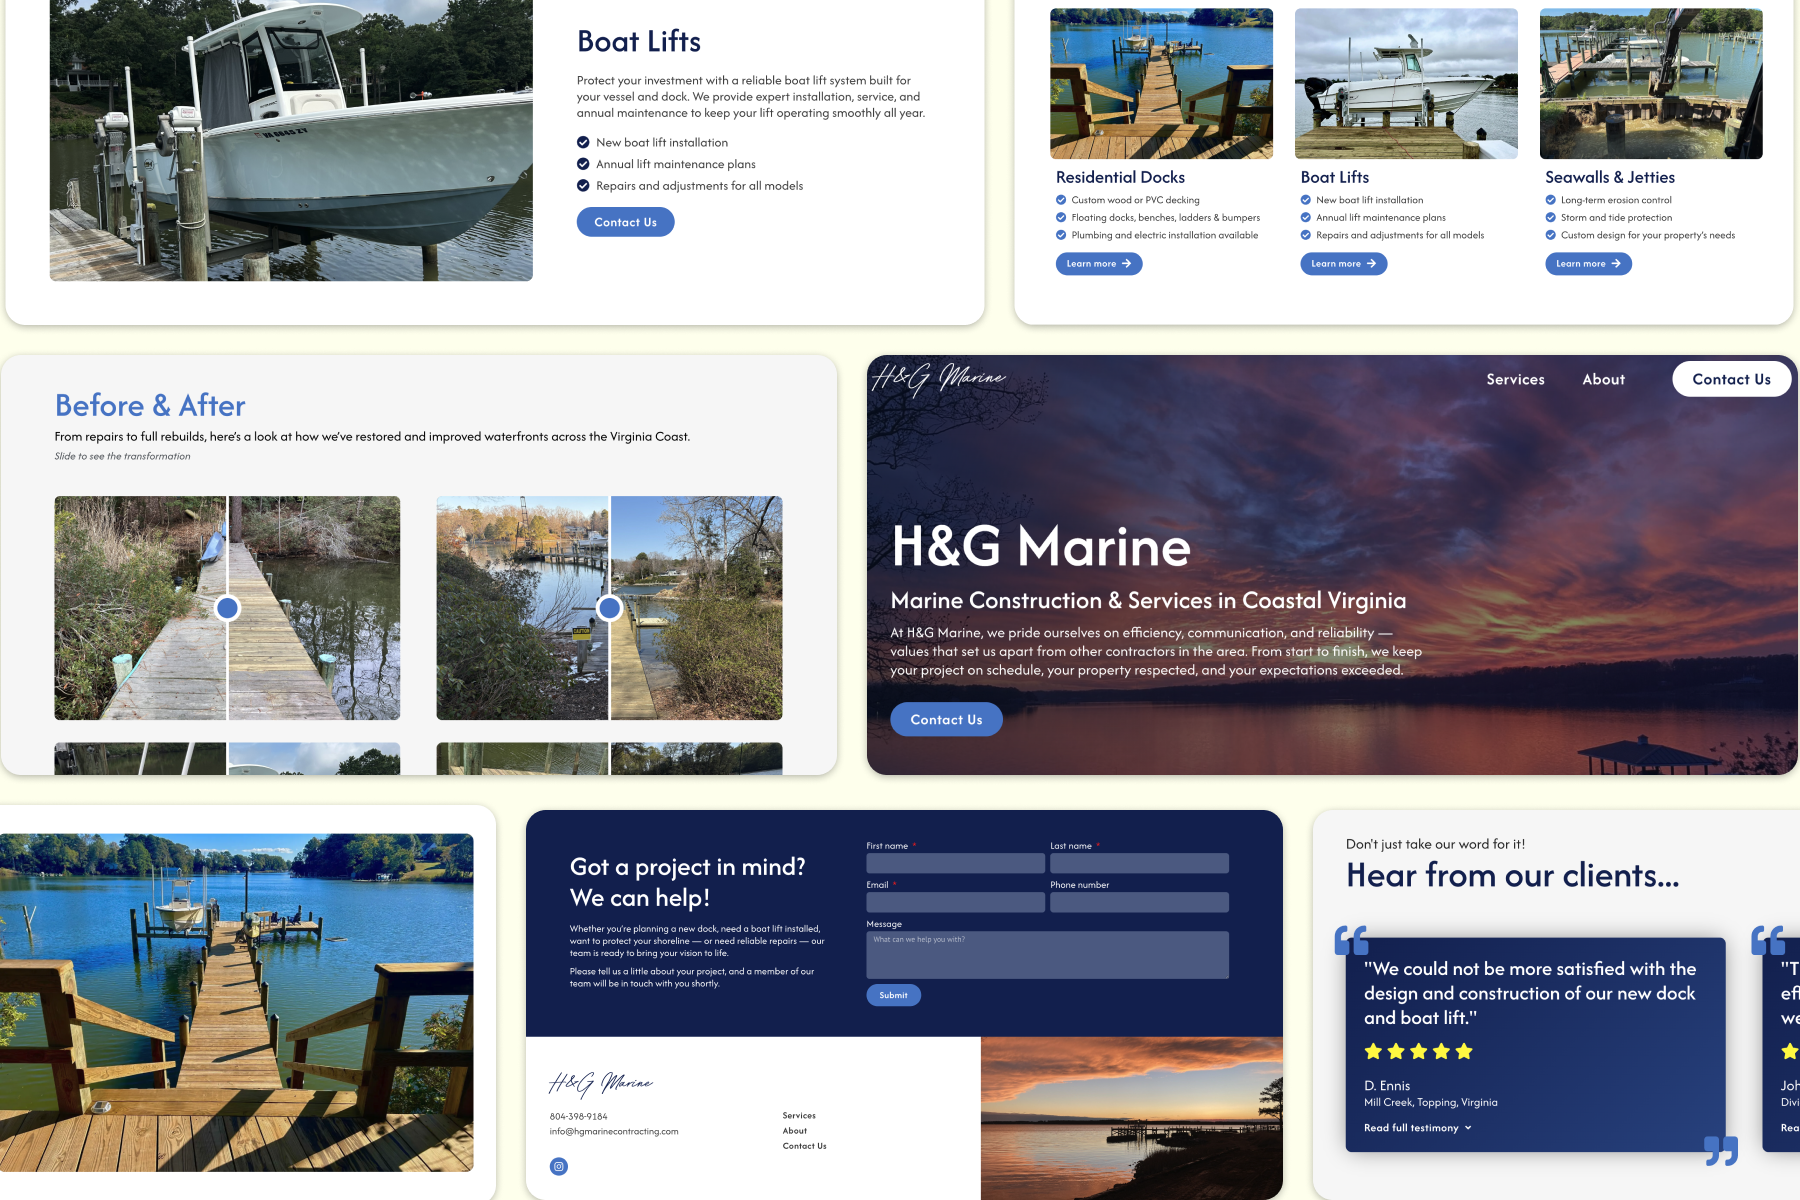Click Learn more under Residential Docks
Viewport: 1800px width, 1200px height.
click(1099, 264)
